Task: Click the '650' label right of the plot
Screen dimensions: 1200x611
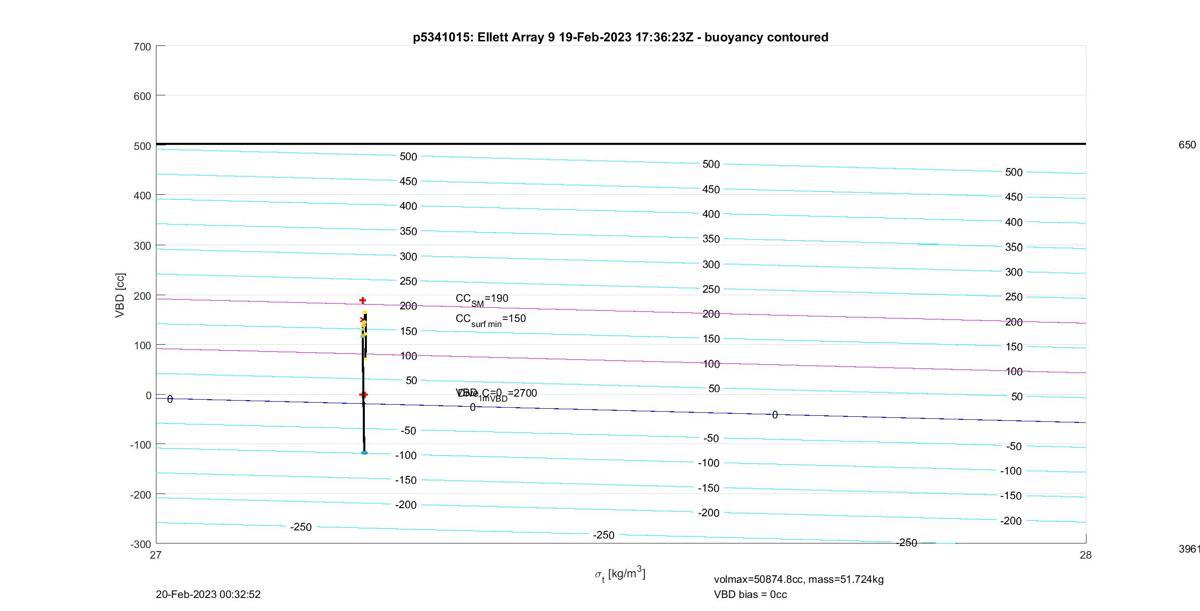Action: 1187,145
